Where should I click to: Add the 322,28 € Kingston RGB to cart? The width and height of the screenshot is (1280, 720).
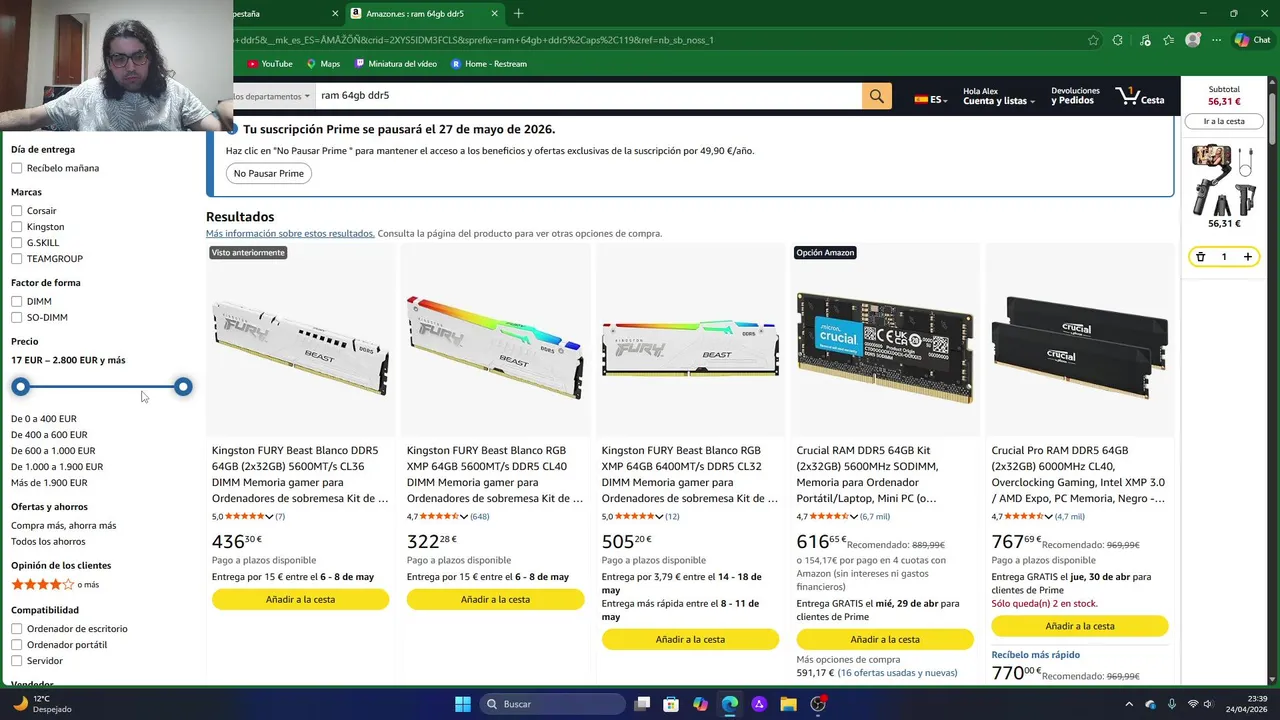coord(495,600)
